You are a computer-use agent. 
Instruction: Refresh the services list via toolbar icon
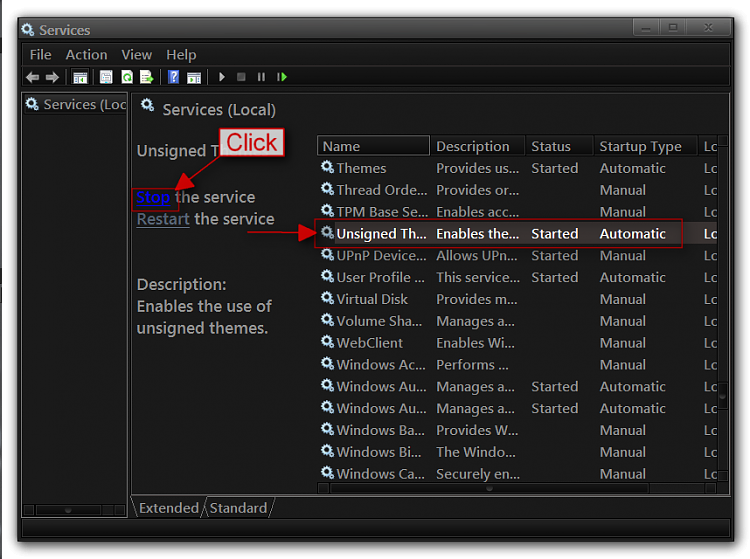tap(127, 77)
